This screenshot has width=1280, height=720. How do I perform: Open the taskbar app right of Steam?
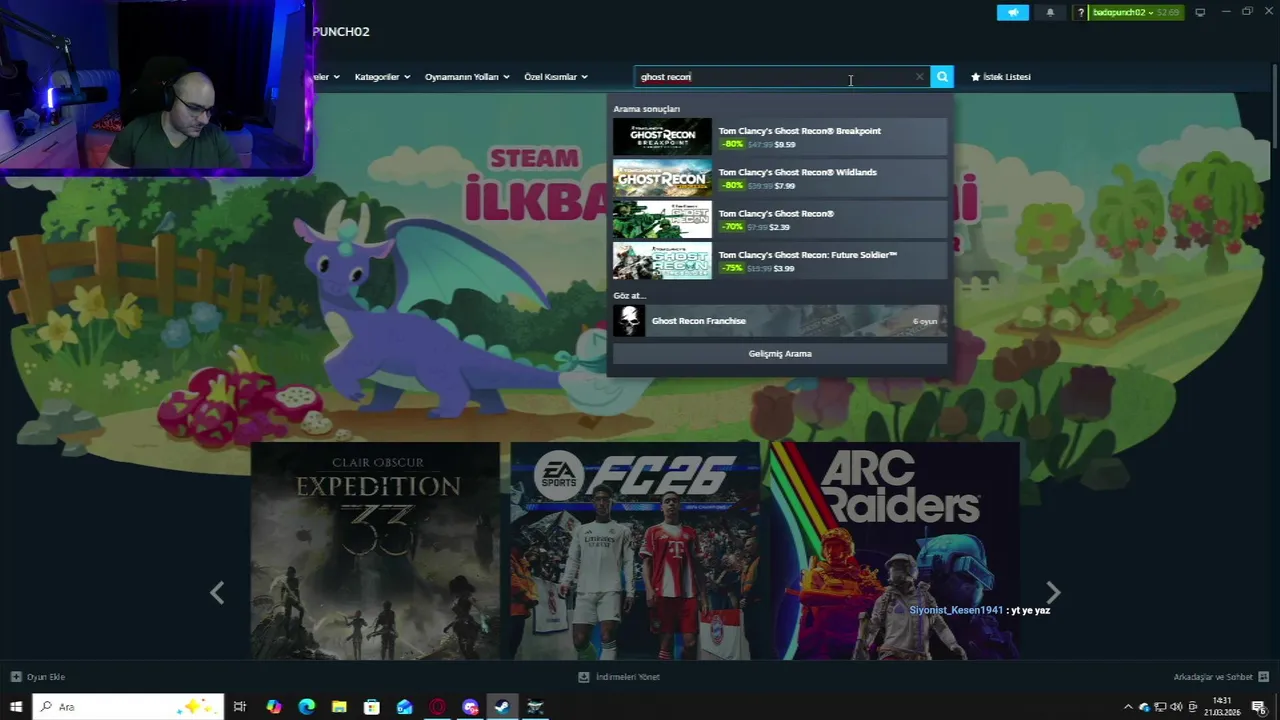tap(535, 707)
